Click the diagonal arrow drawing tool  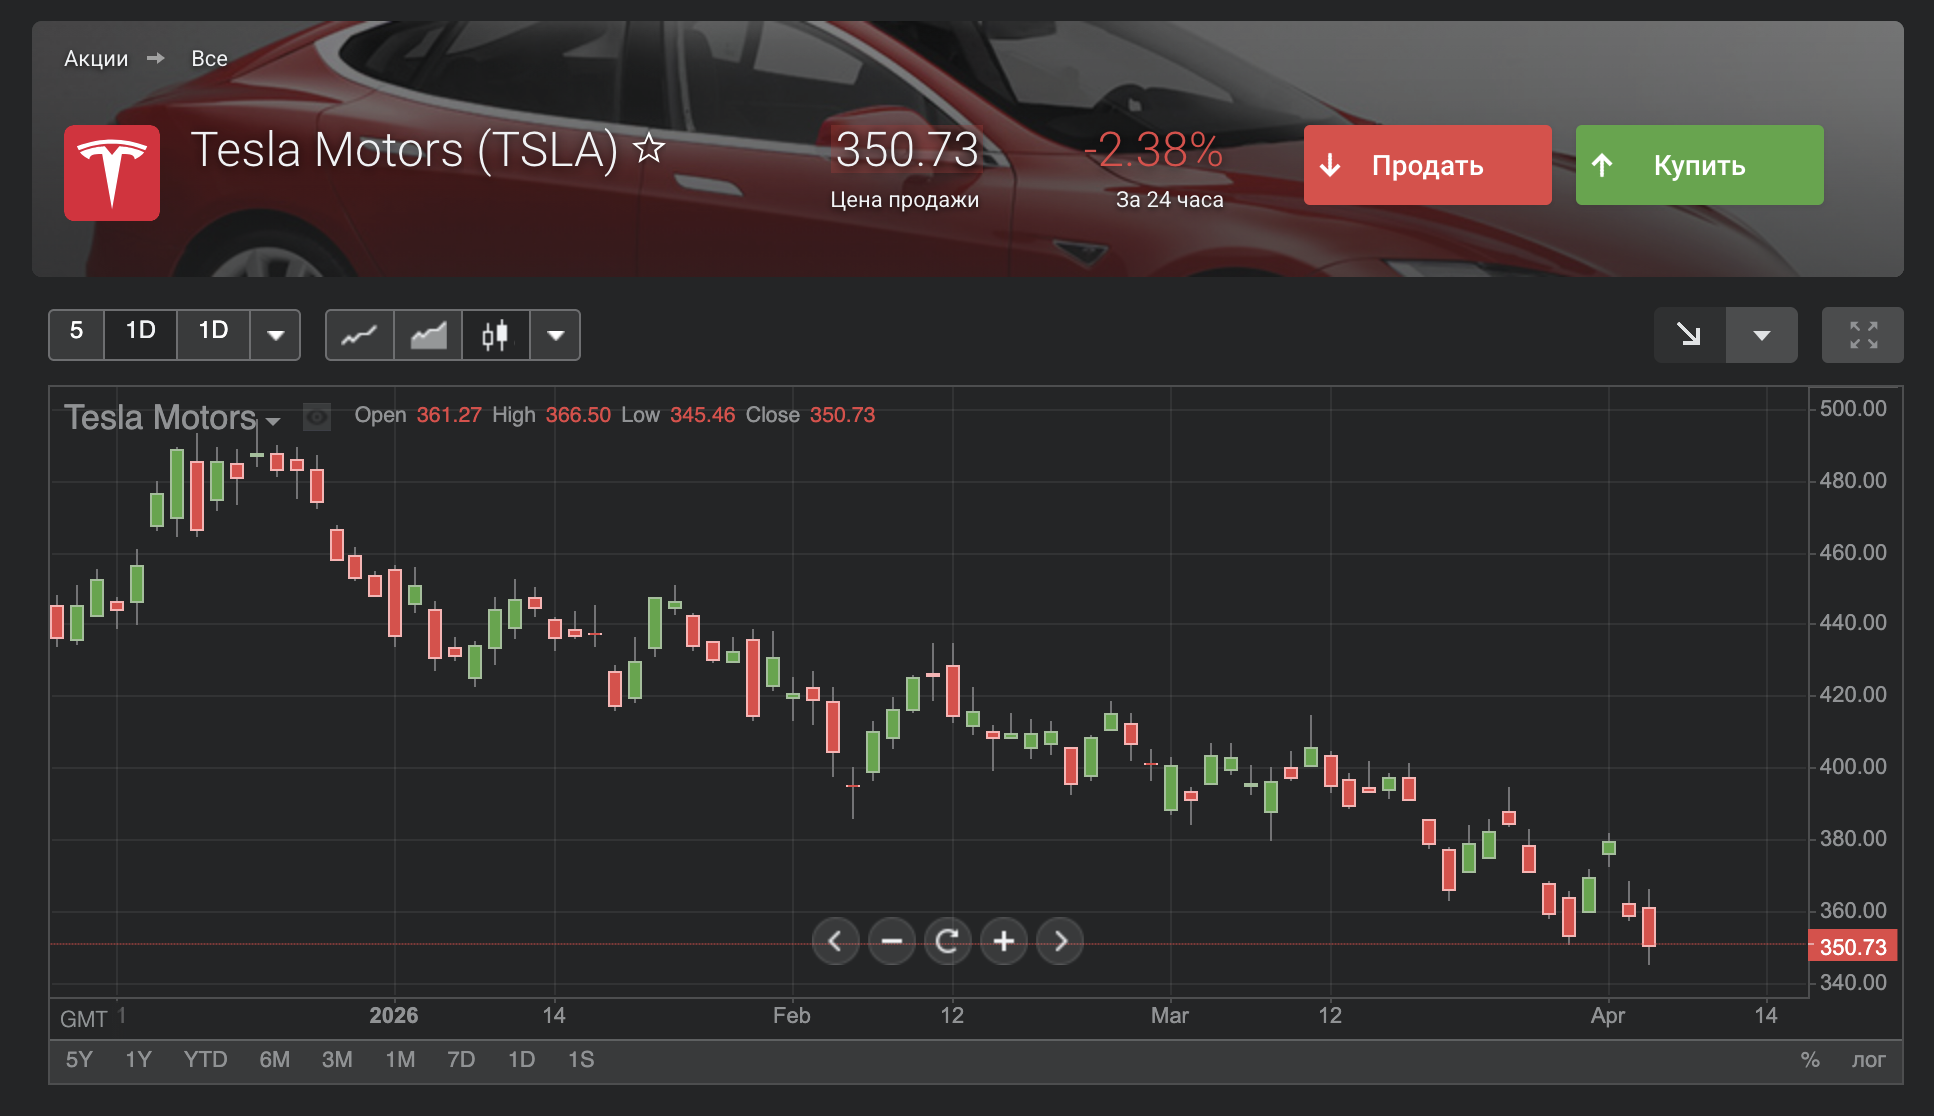[1689, 335]
